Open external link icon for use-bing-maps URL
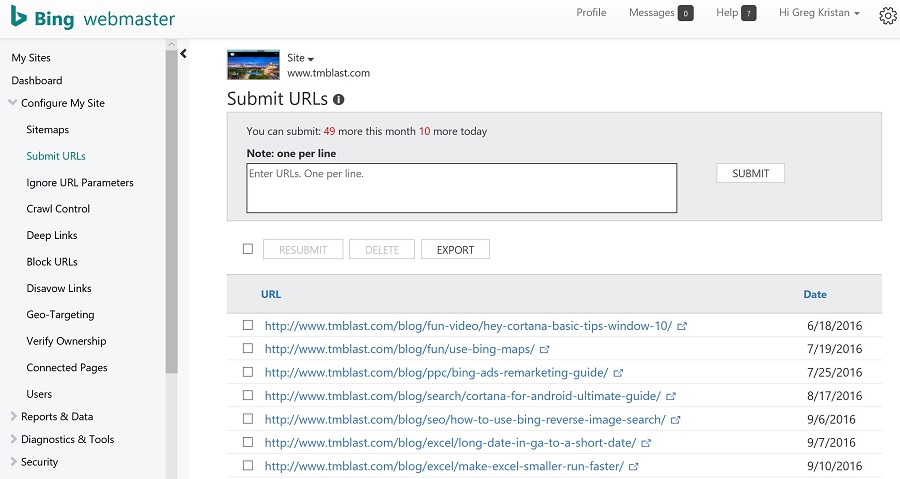This screenshot has width=900, height=479. coord(544,349)
